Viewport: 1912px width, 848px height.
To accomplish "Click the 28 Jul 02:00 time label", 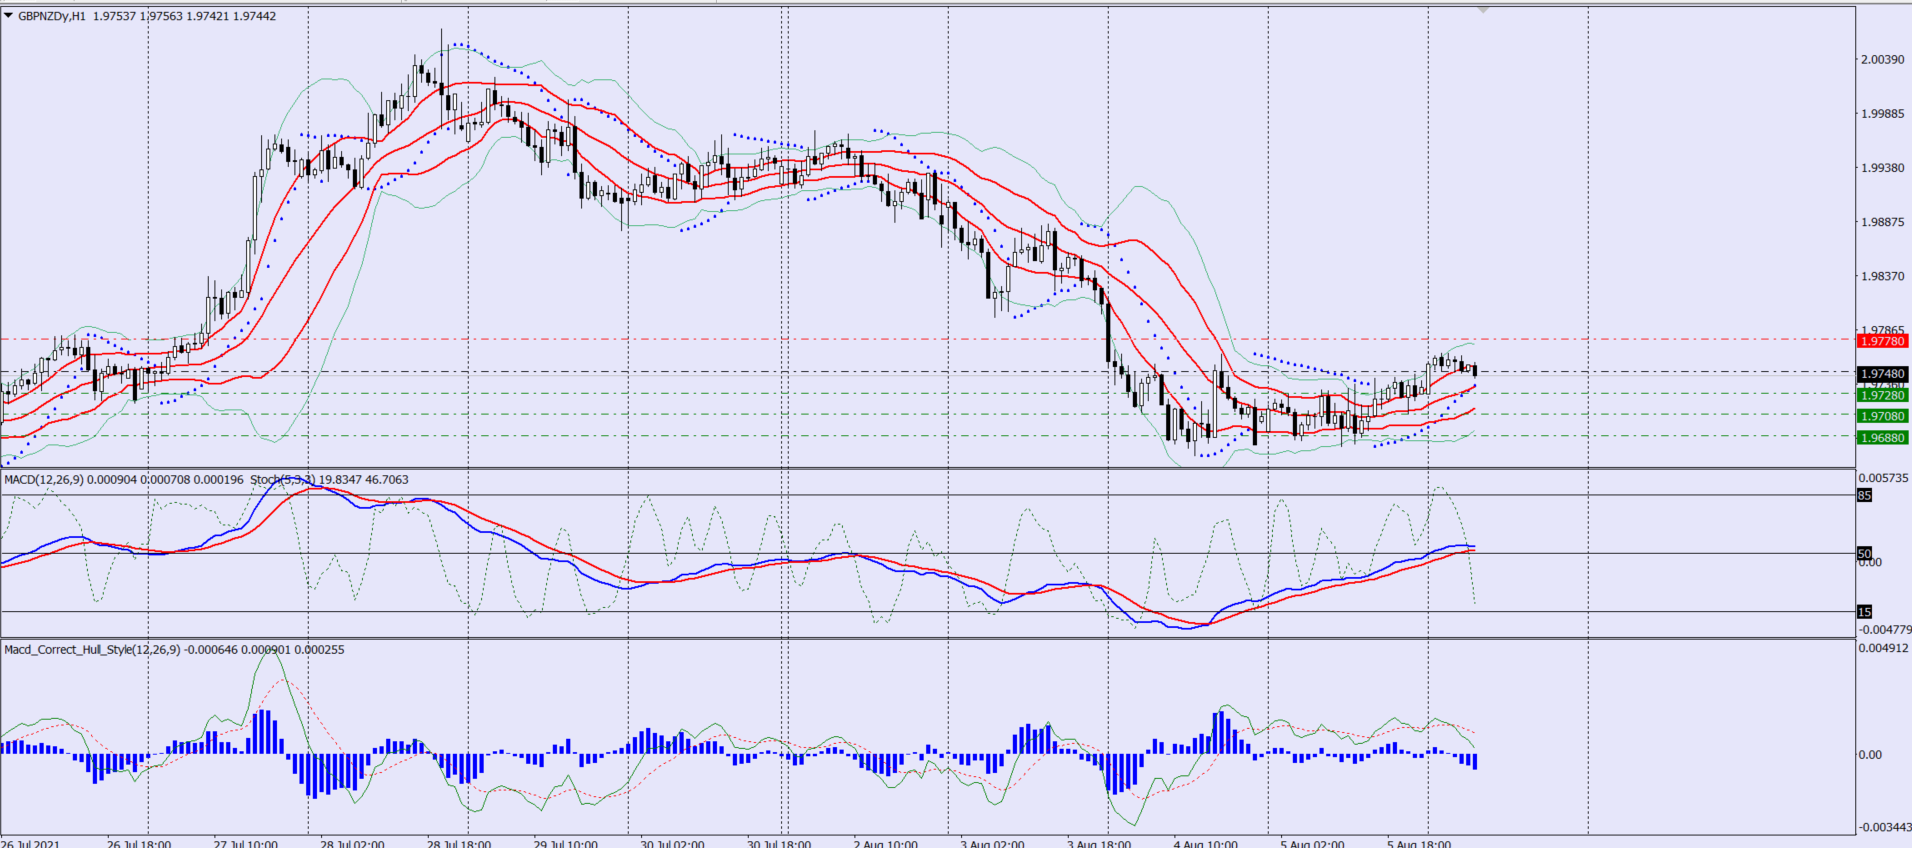I will [x=352, y=843].
